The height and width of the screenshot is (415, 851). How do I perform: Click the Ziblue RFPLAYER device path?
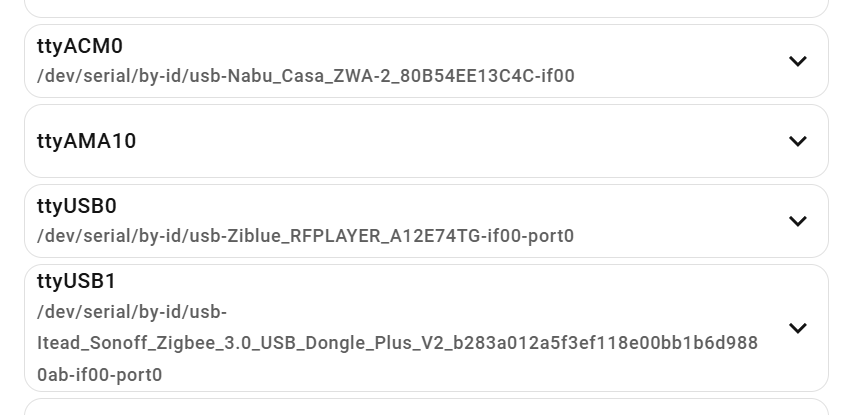(x=305, y=236)
